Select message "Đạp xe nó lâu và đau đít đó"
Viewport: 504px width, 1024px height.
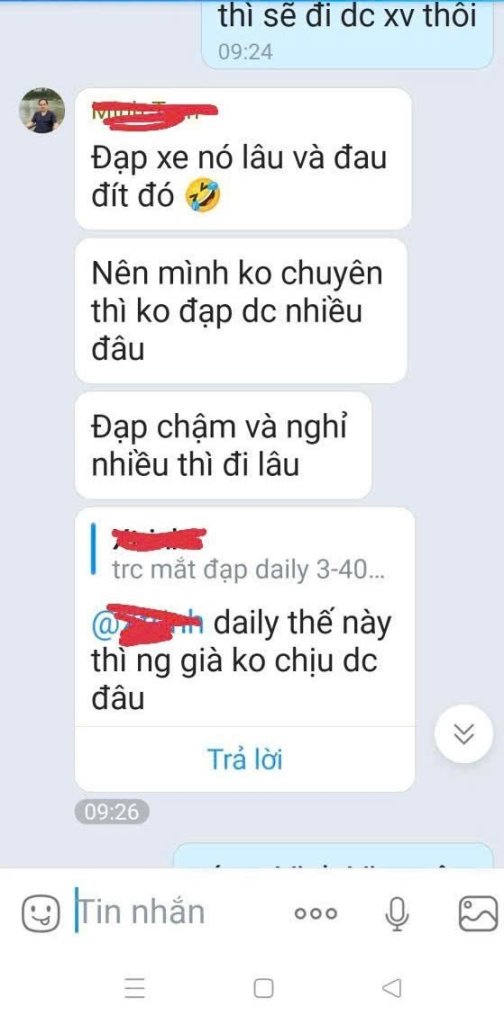pyautogui.click(x=243, y=158)
